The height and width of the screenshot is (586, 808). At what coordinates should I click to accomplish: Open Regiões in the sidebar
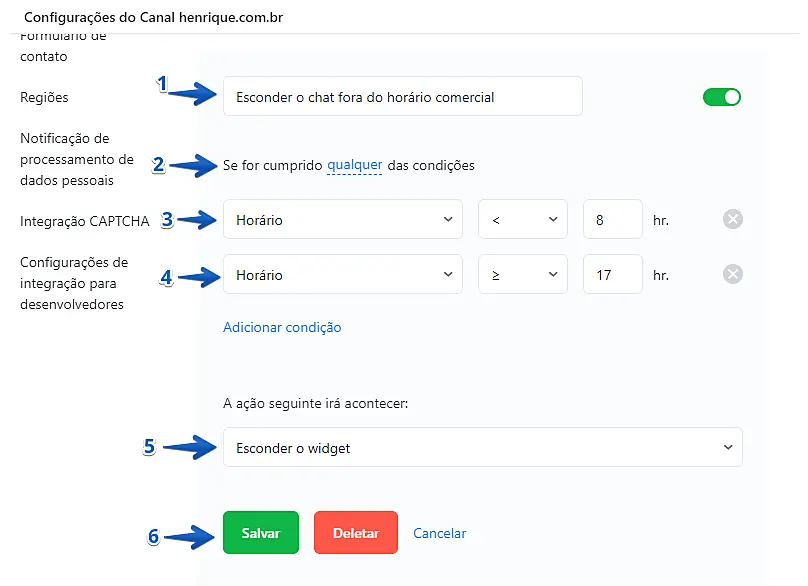point(44,98)
